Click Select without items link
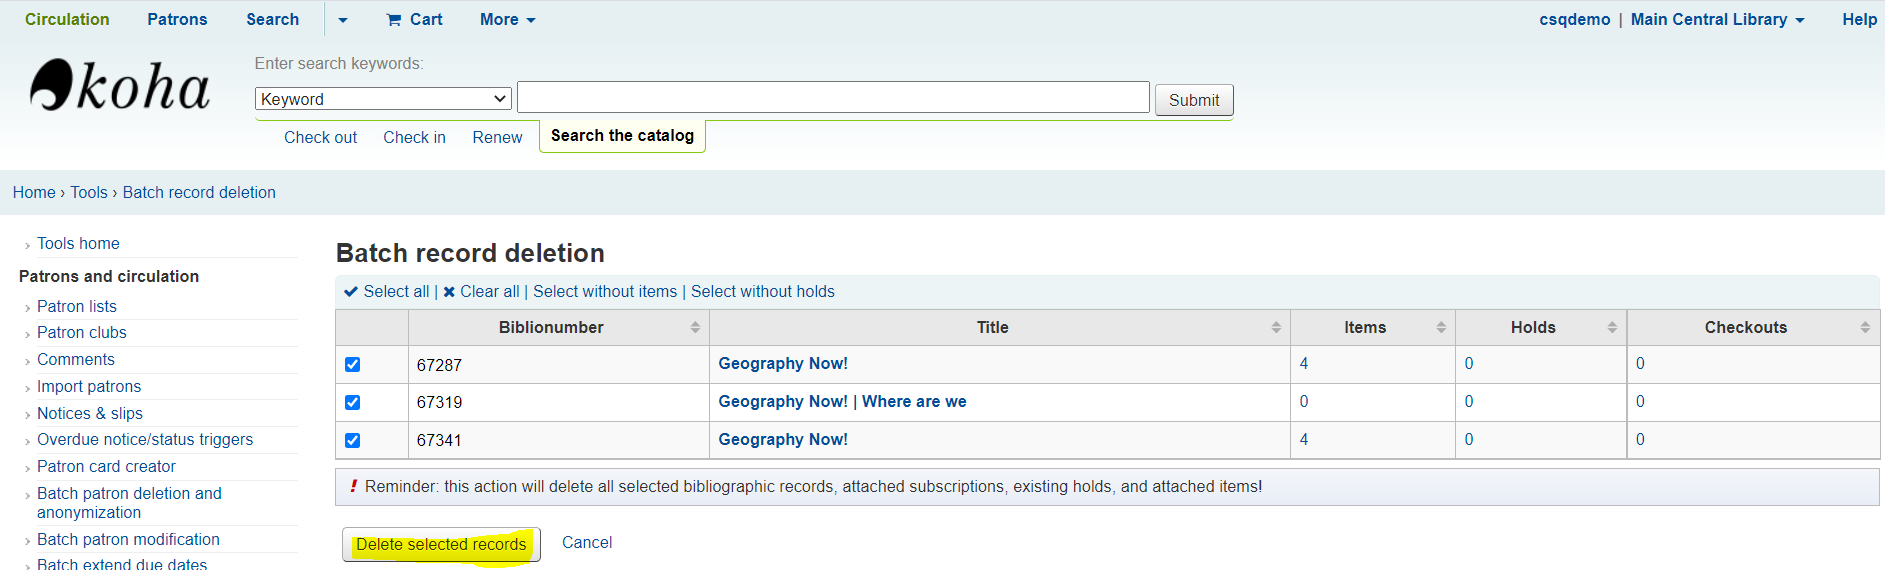 [x=605, y=291]
